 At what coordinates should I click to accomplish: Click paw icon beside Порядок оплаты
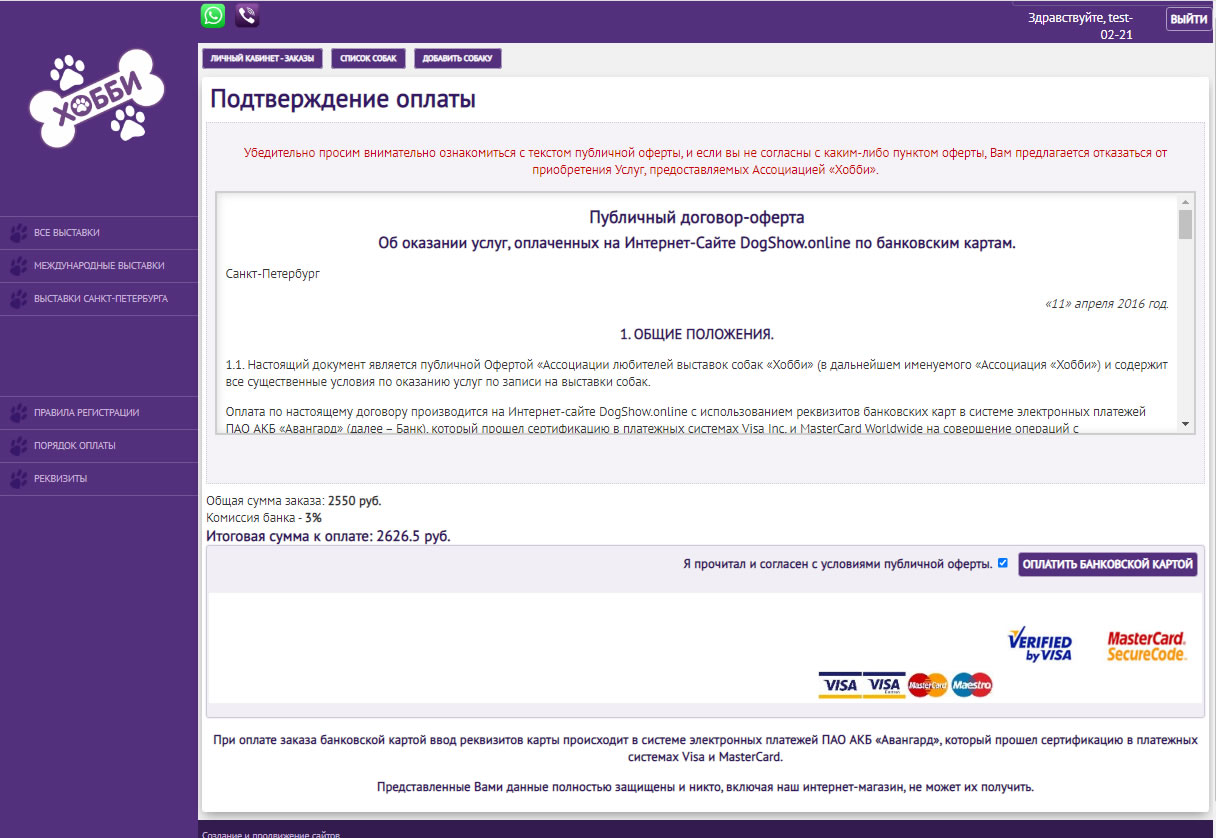click(18, 446)
